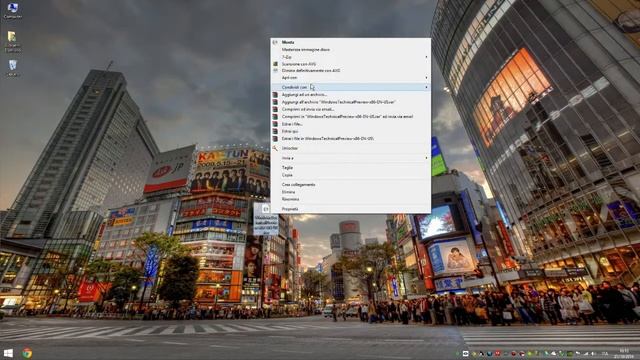Choose 'Comprimi in ... ed invia via email' entry
The width and height of the screenshot is (640, 360).
point(351,117)
